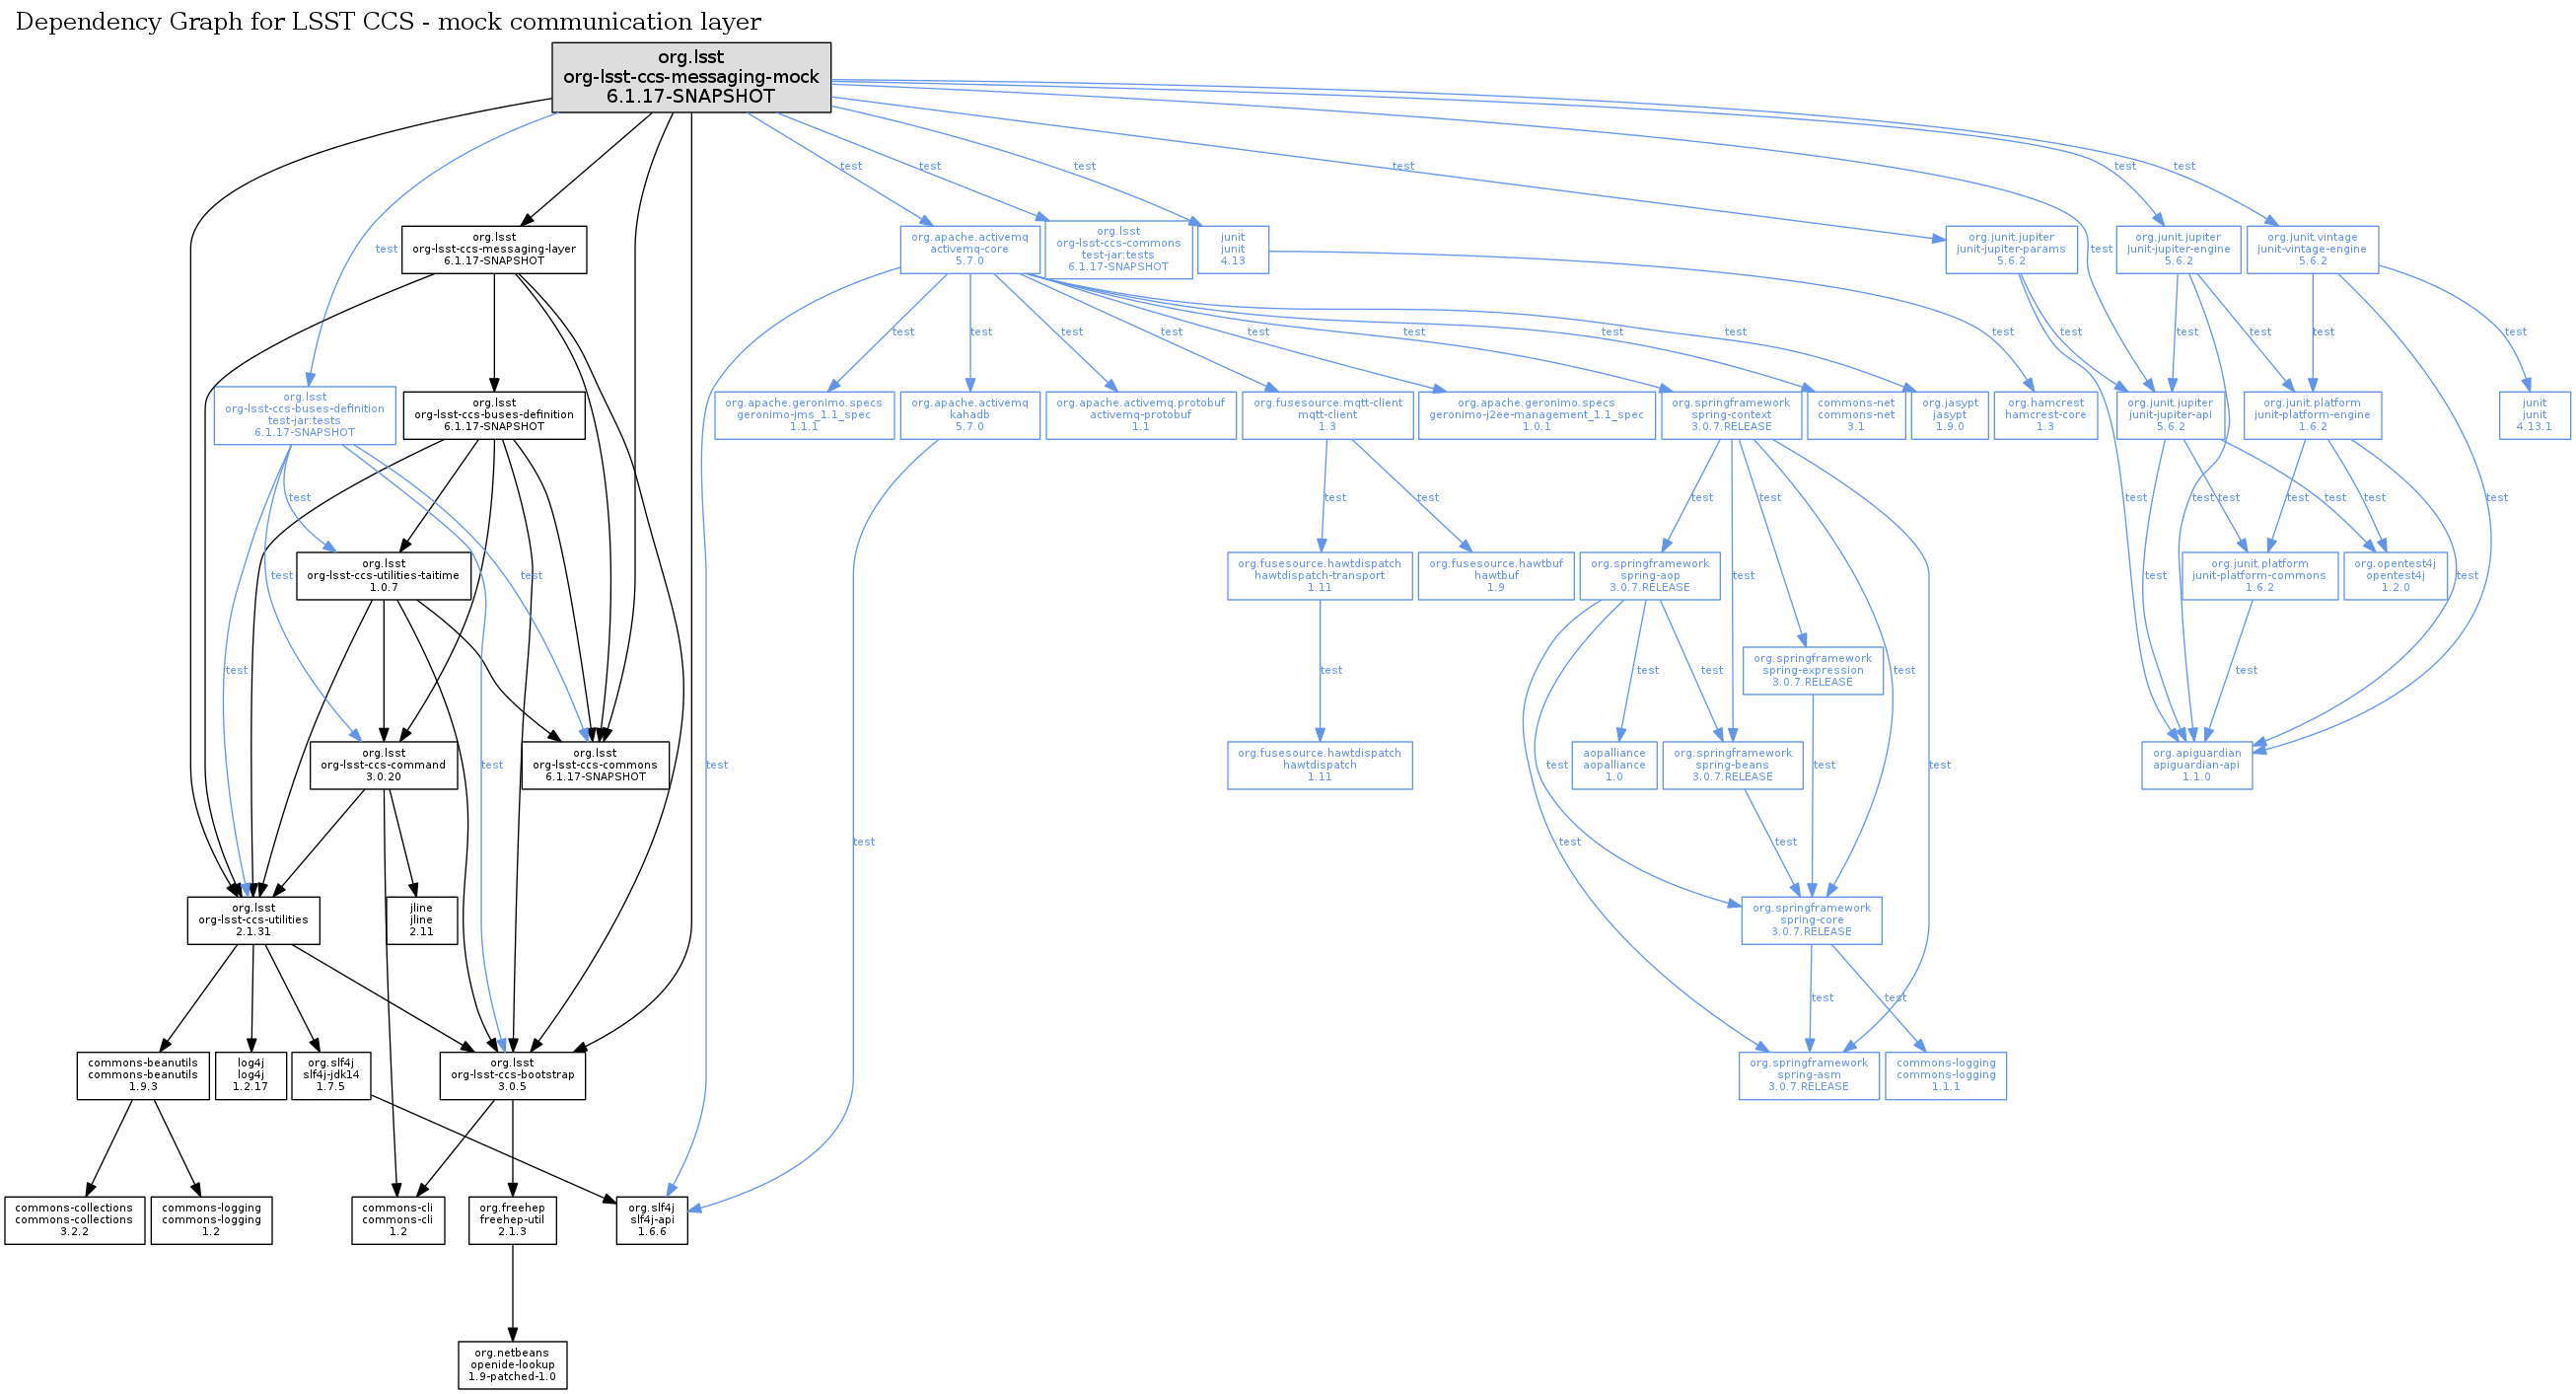Click the activemq-core 5.7.0 node
Screen dimensions: 2576x1394
coord(969,250)
